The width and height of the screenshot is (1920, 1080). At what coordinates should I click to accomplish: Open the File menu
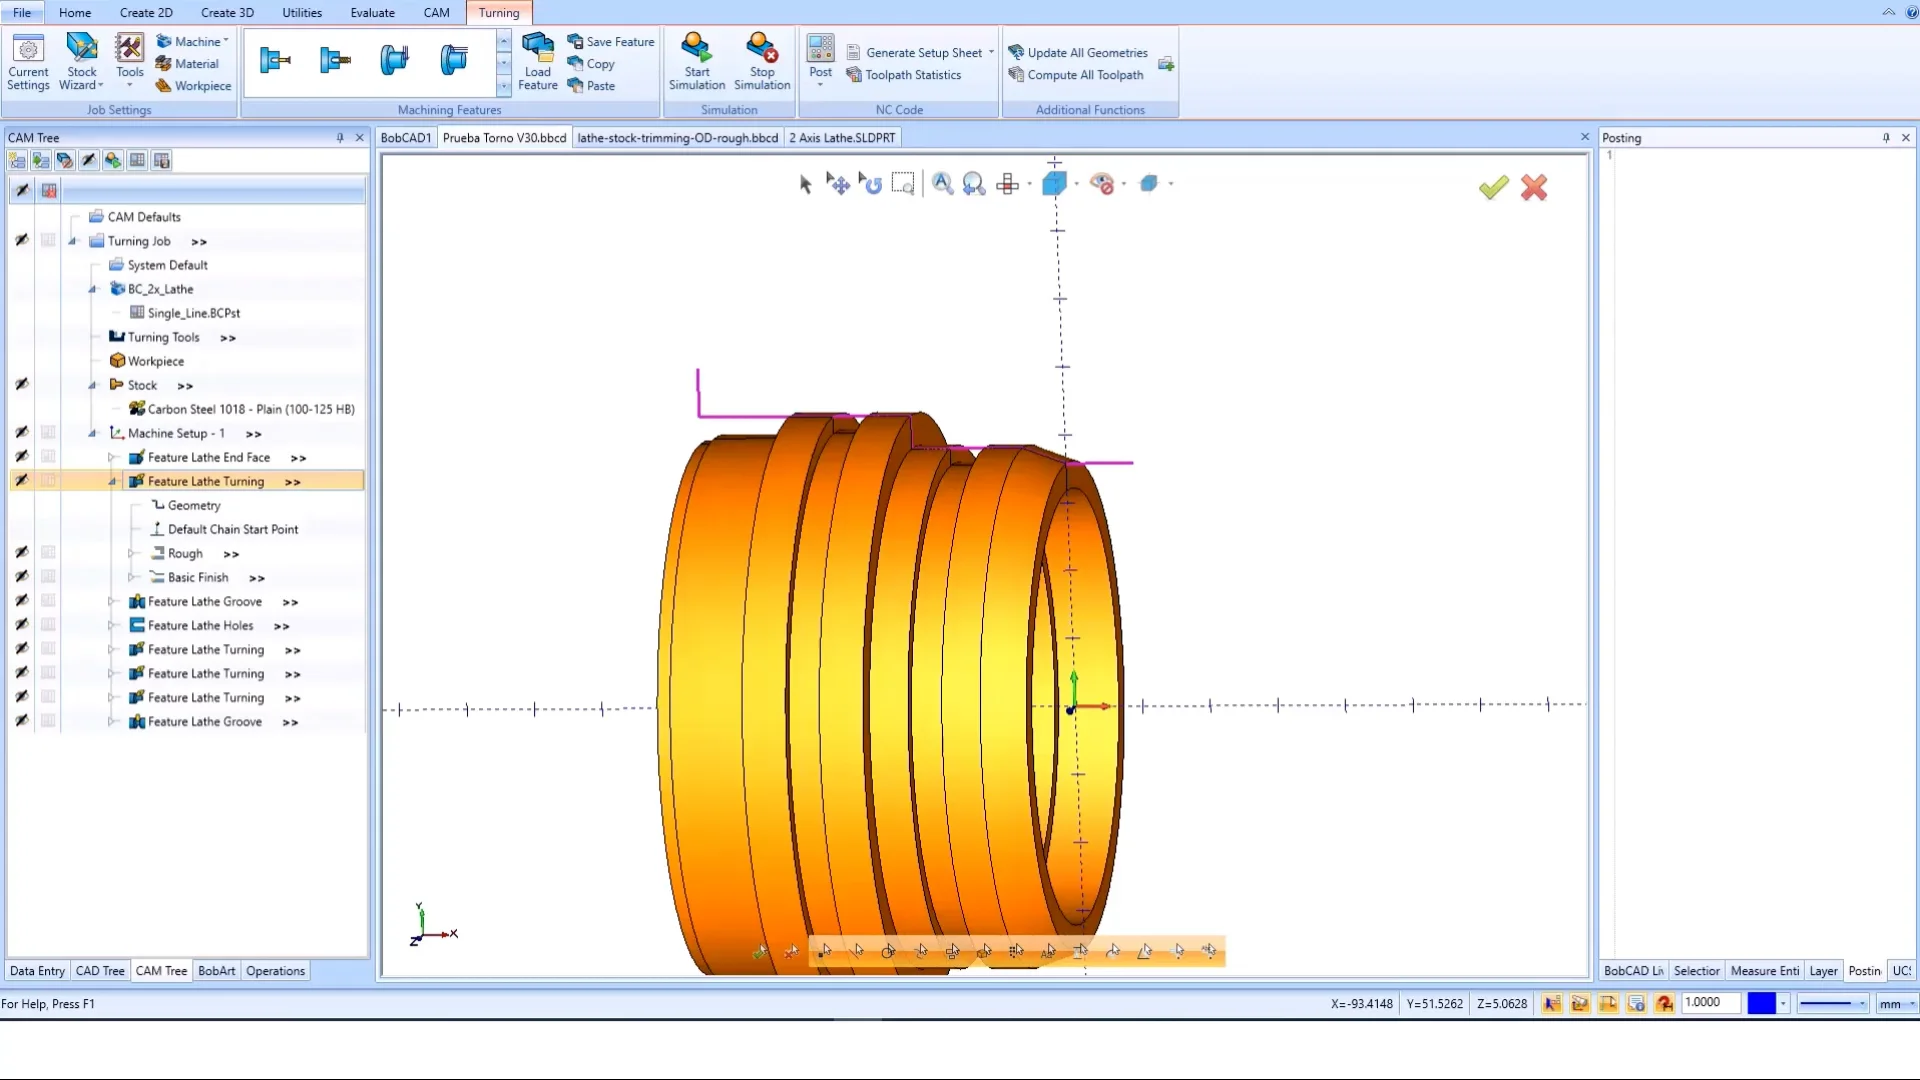tap(22, 13)
